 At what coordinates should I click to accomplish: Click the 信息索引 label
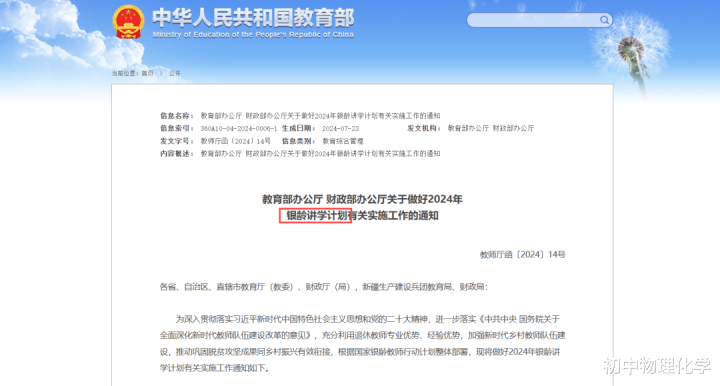[x=176, y=129]
